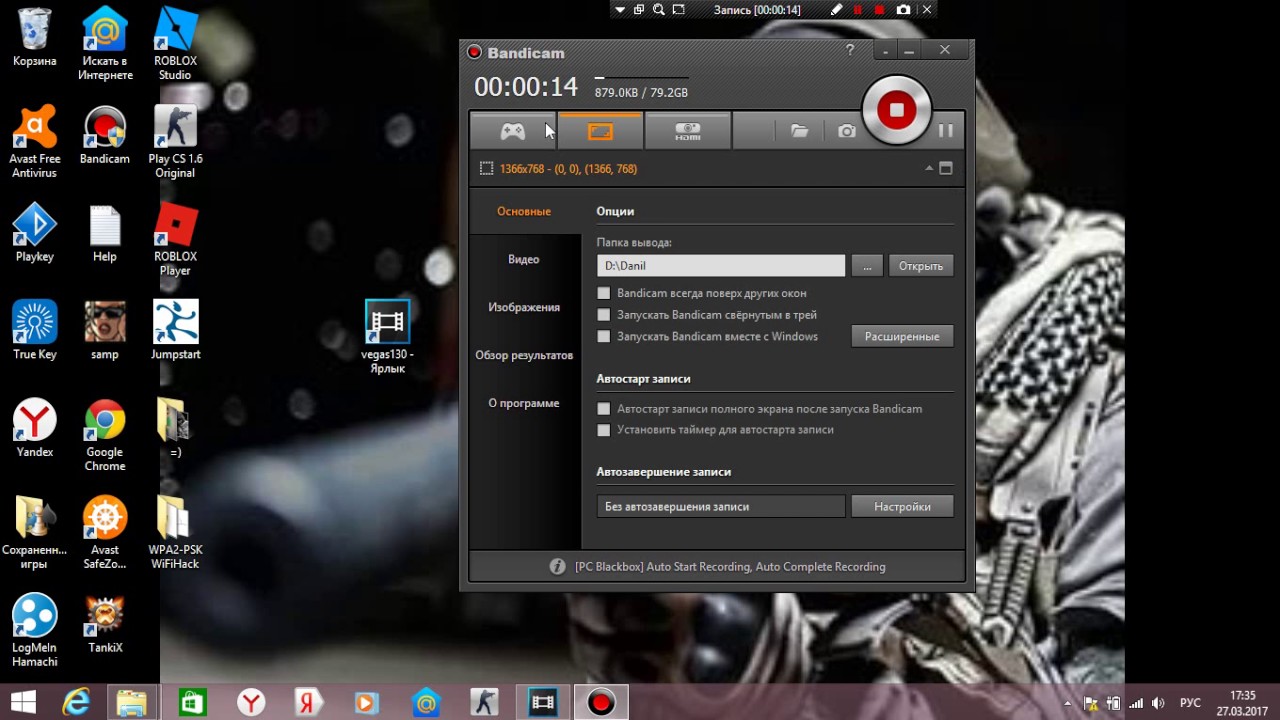Click the Корзина desktop icon
This screenshot has height=720, width=1280.
pyautogui.click(x=35, y=38)
